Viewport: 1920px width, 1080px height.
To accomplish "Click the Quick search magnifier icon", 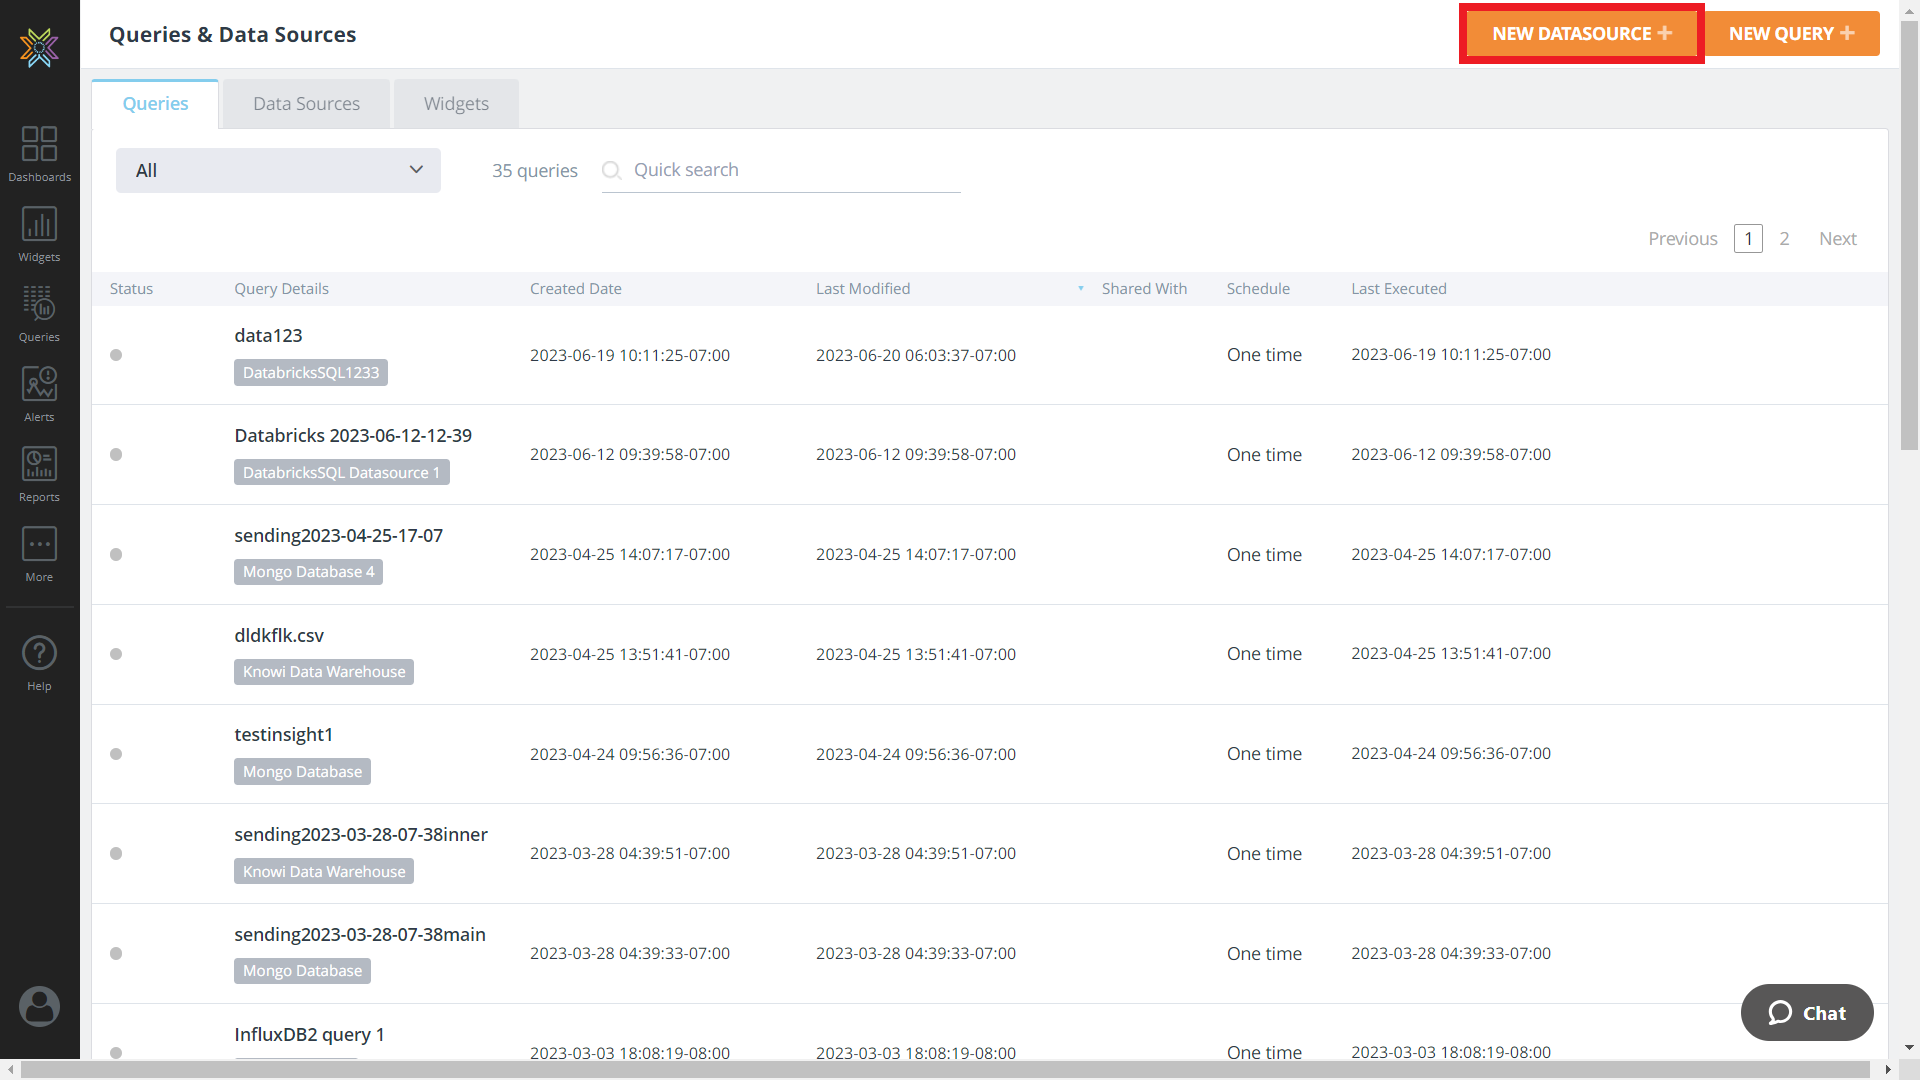I will click(x=612, y=170).
